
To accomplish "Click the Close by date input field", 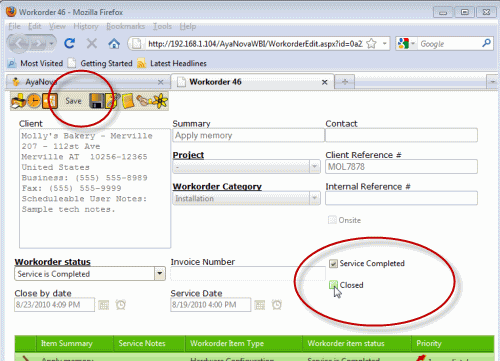I will point(55,305).
